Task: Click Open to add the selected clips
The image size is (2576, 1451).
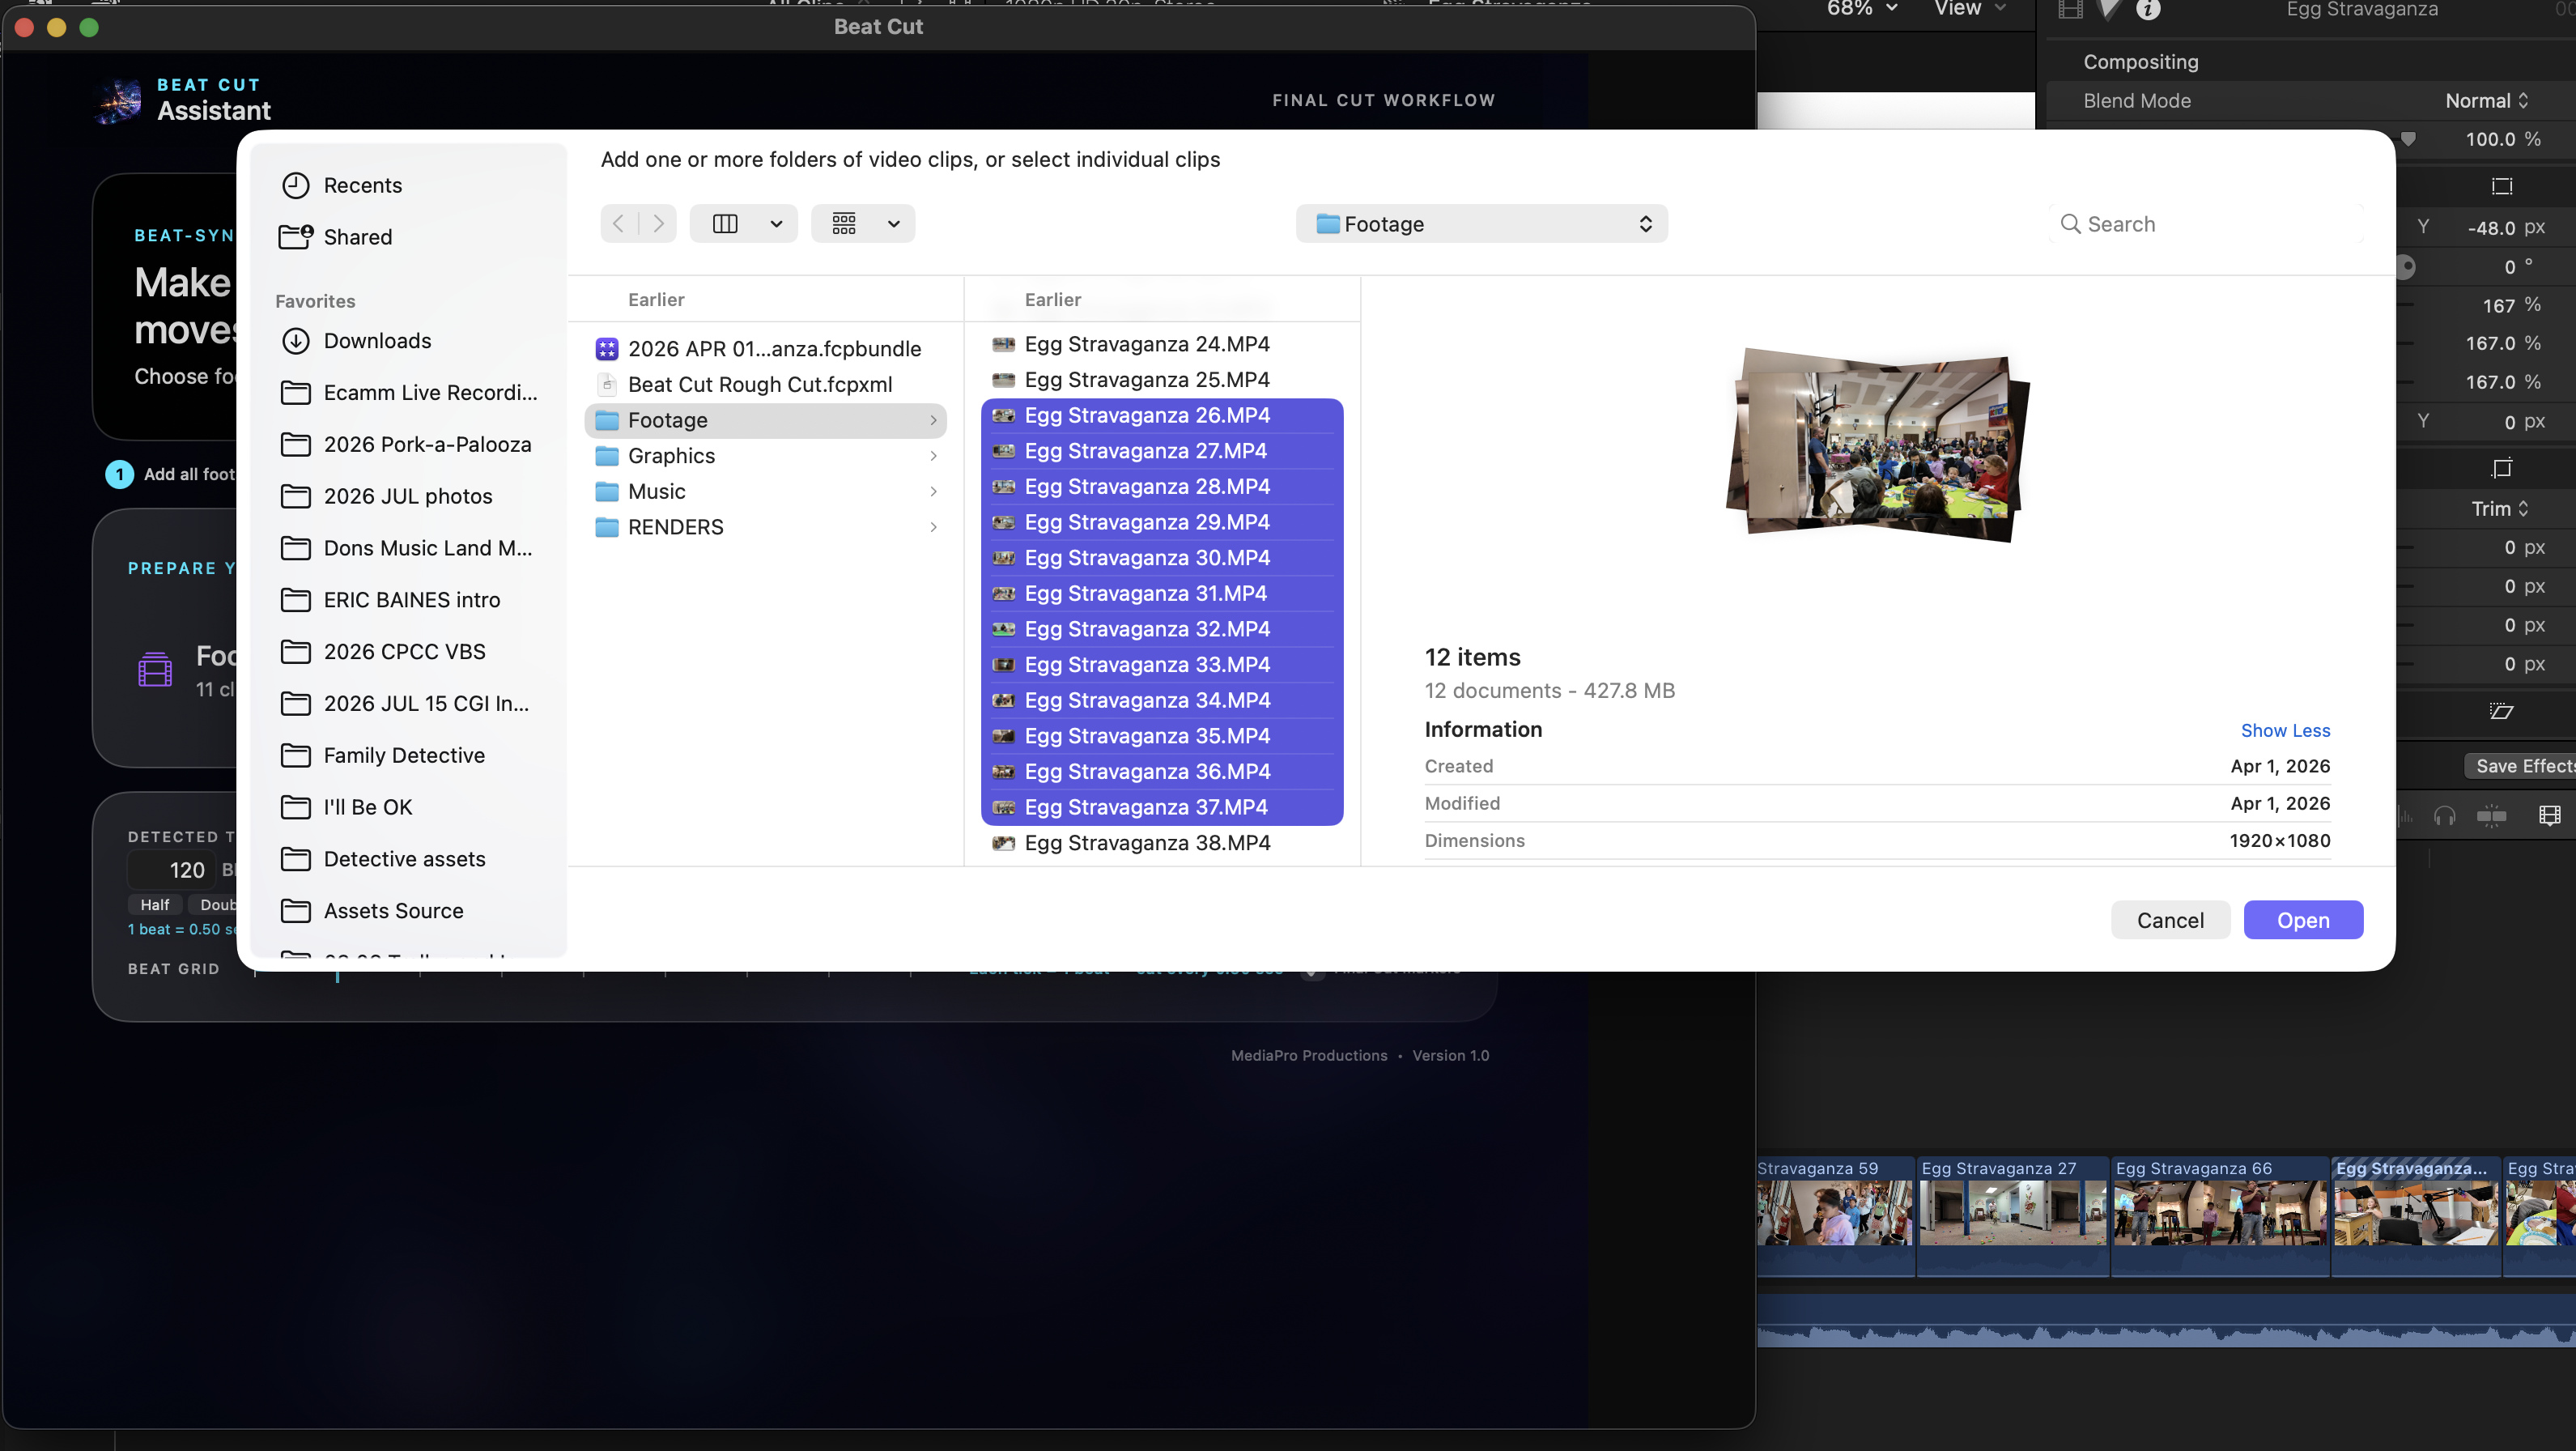Action: [2303, 920]
